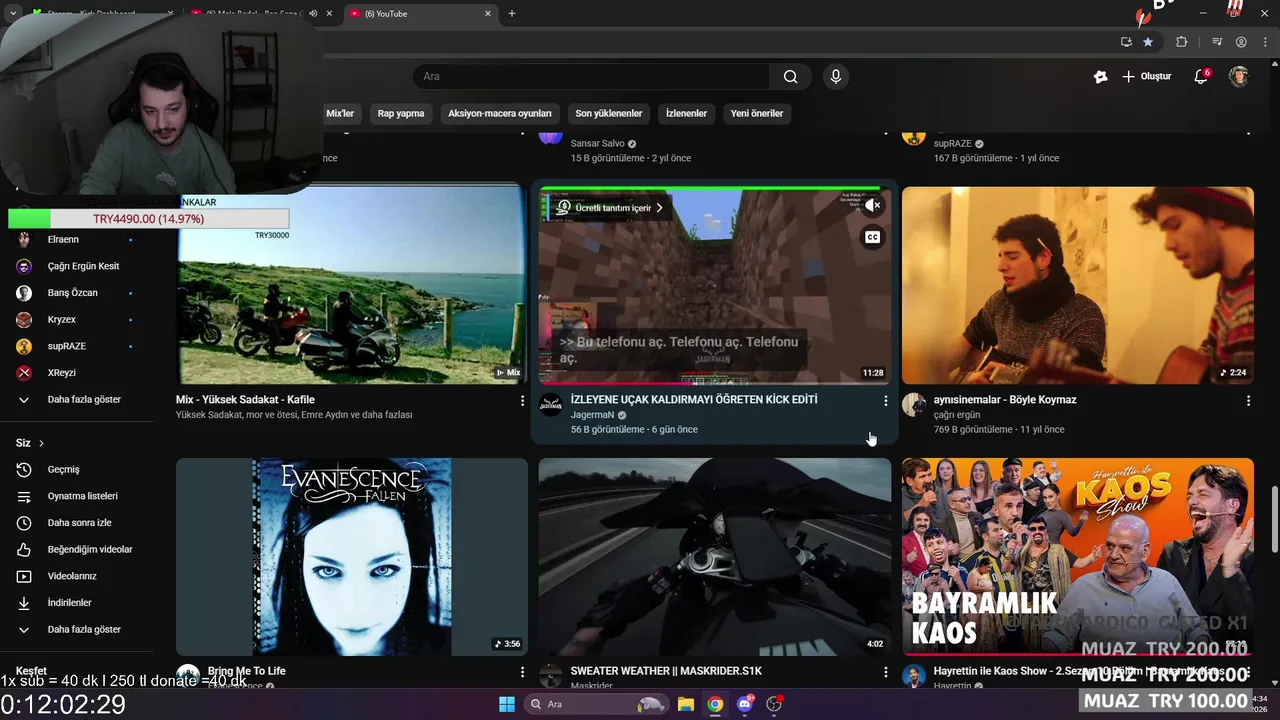
Task: Play aynısinemalar Böyle Koymaz thumbnail
Action: click(x=1077, y=285)
